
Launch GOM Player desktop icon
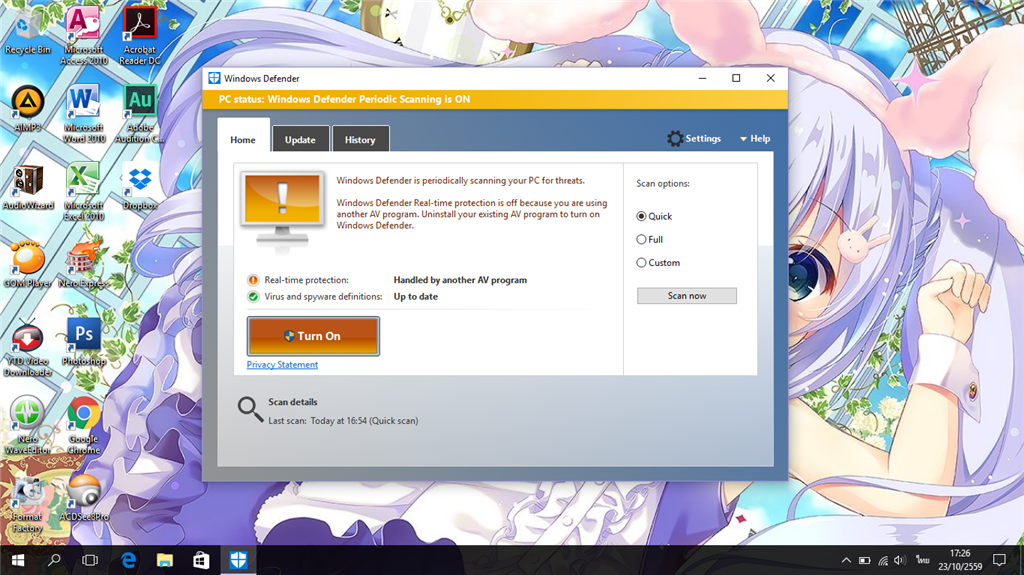(27, 265)
